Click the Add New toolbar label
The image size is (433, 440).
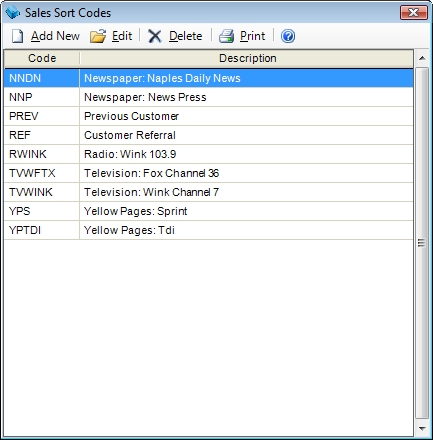[55, 36]
